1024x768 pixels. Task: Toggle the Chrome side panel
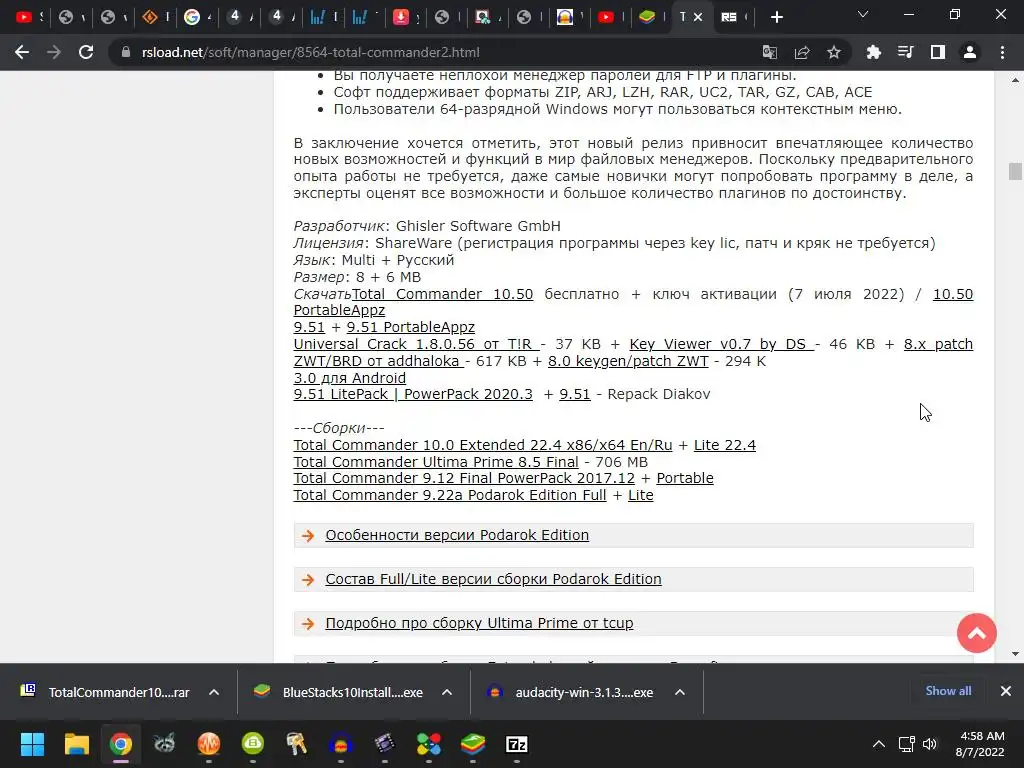[x=938, y=52]
